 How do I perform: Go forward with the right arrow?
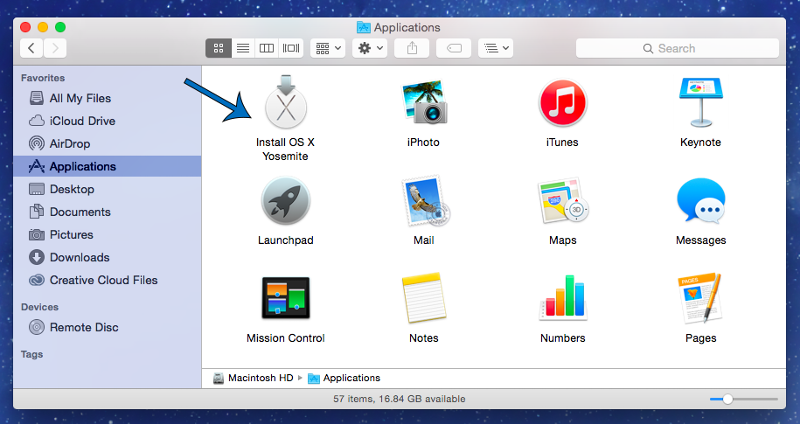click(x=55, y=48)
